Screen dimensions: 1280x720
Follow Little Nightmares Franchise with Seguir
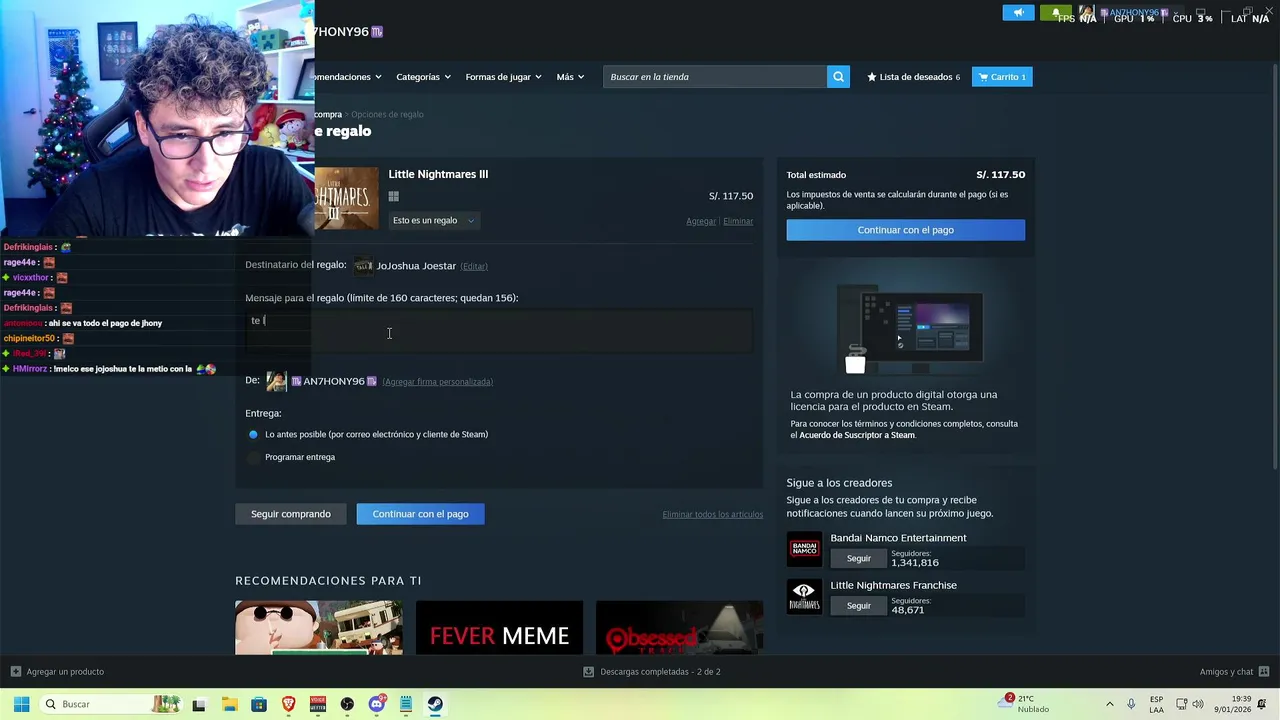[x=859, y=605]
